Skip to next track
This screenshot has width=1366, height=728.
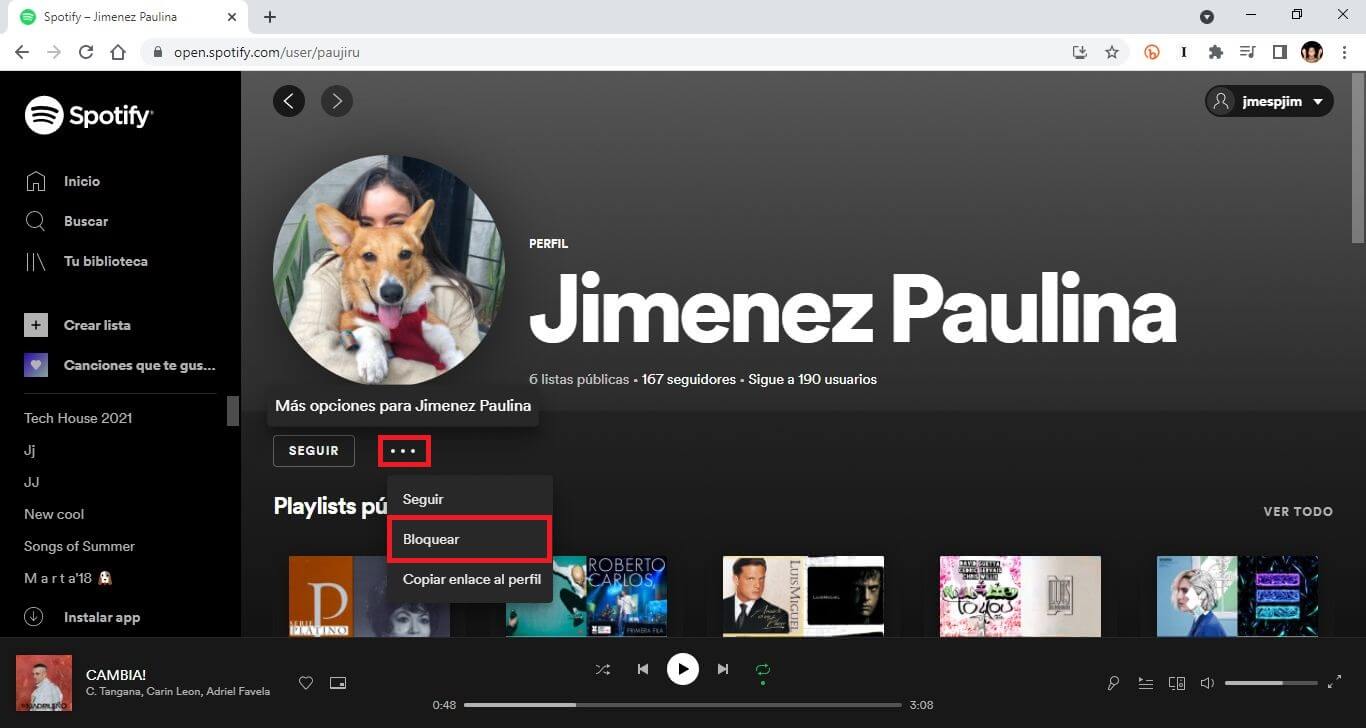[723, 669]
